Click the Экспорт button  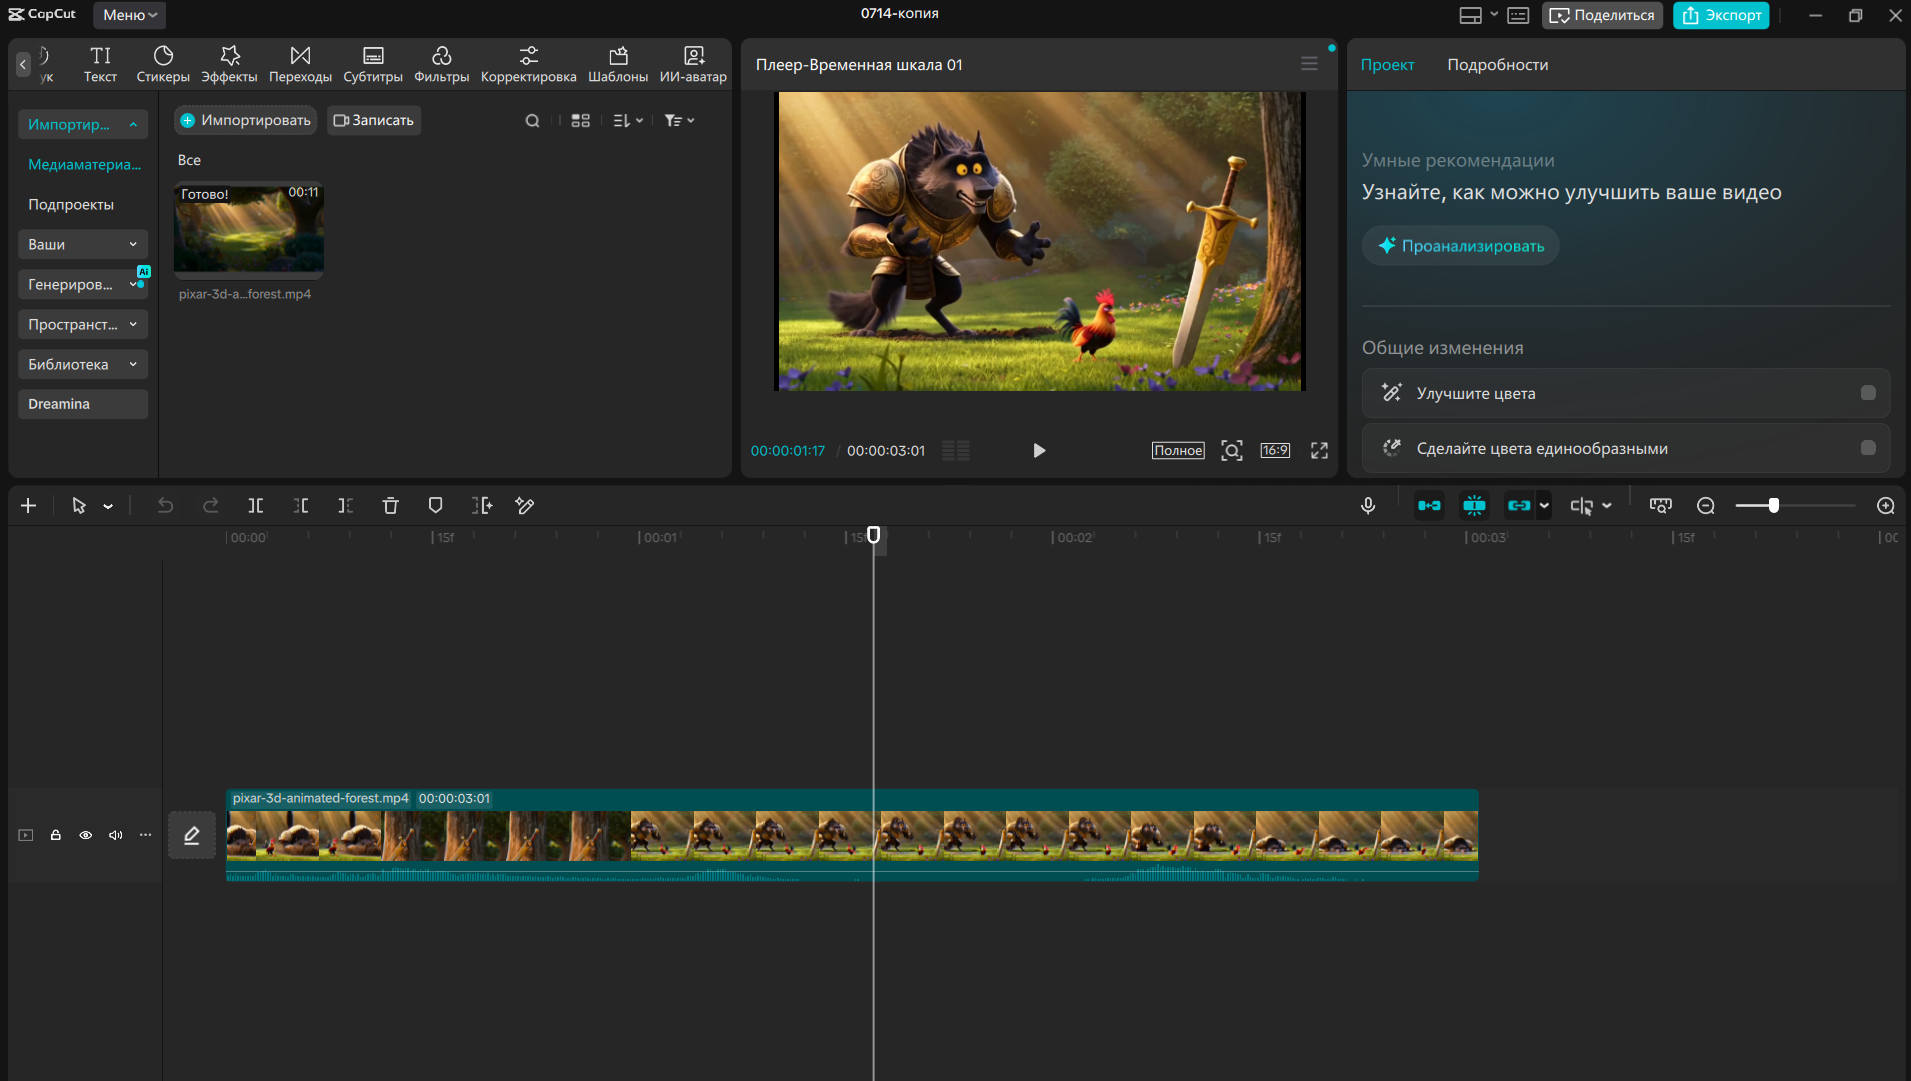(1721, 15)
